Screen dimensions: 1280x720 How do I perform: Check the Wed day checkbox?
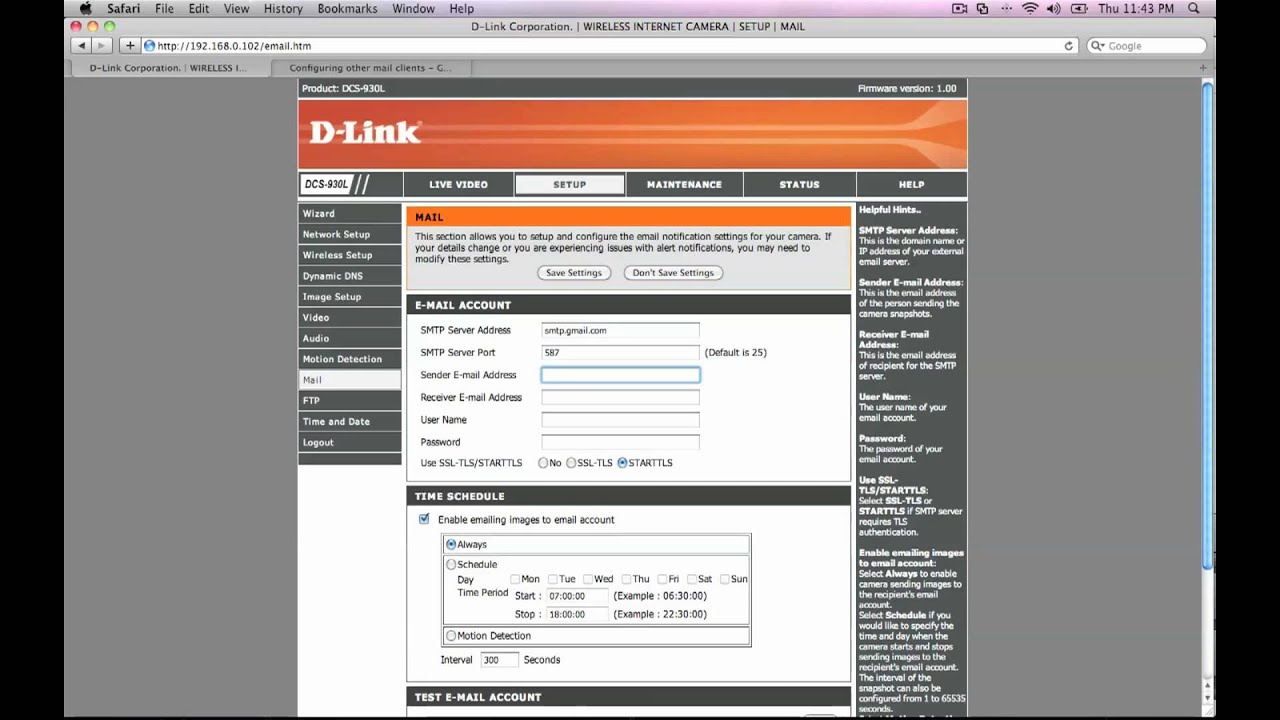589,579
